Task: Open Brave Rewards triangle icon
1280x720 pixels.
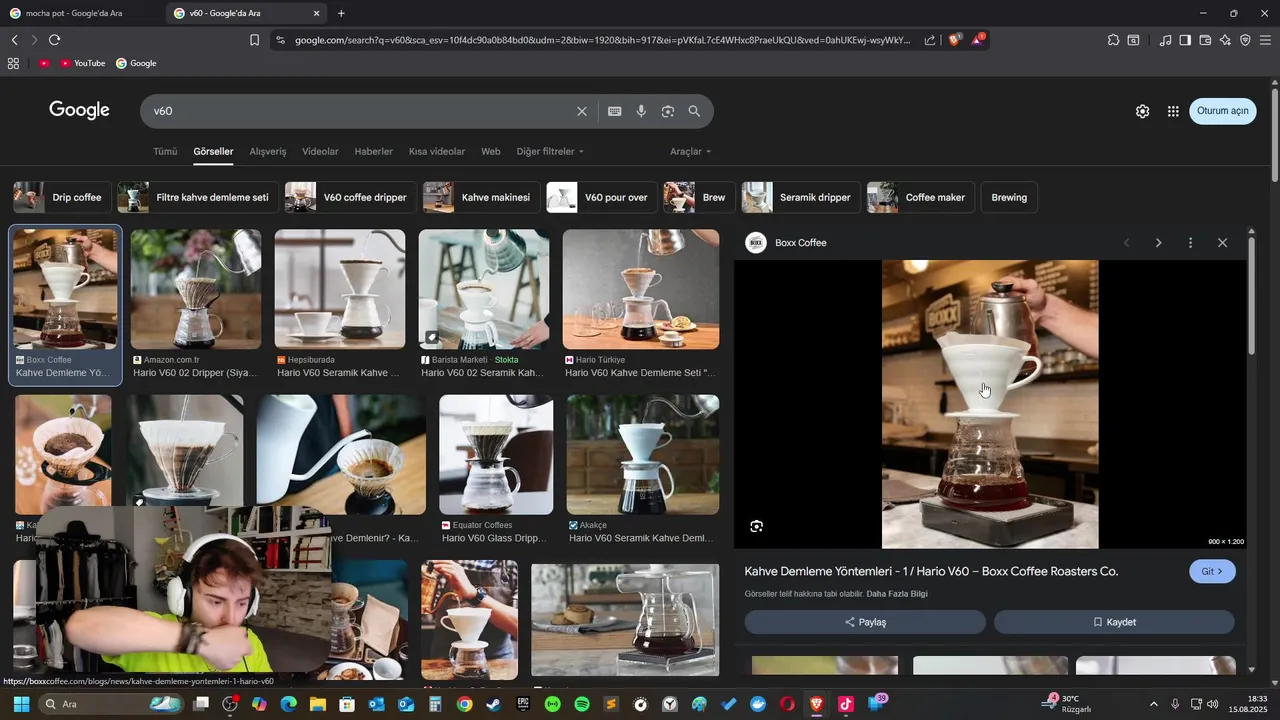Action: (x=978, y=40)
